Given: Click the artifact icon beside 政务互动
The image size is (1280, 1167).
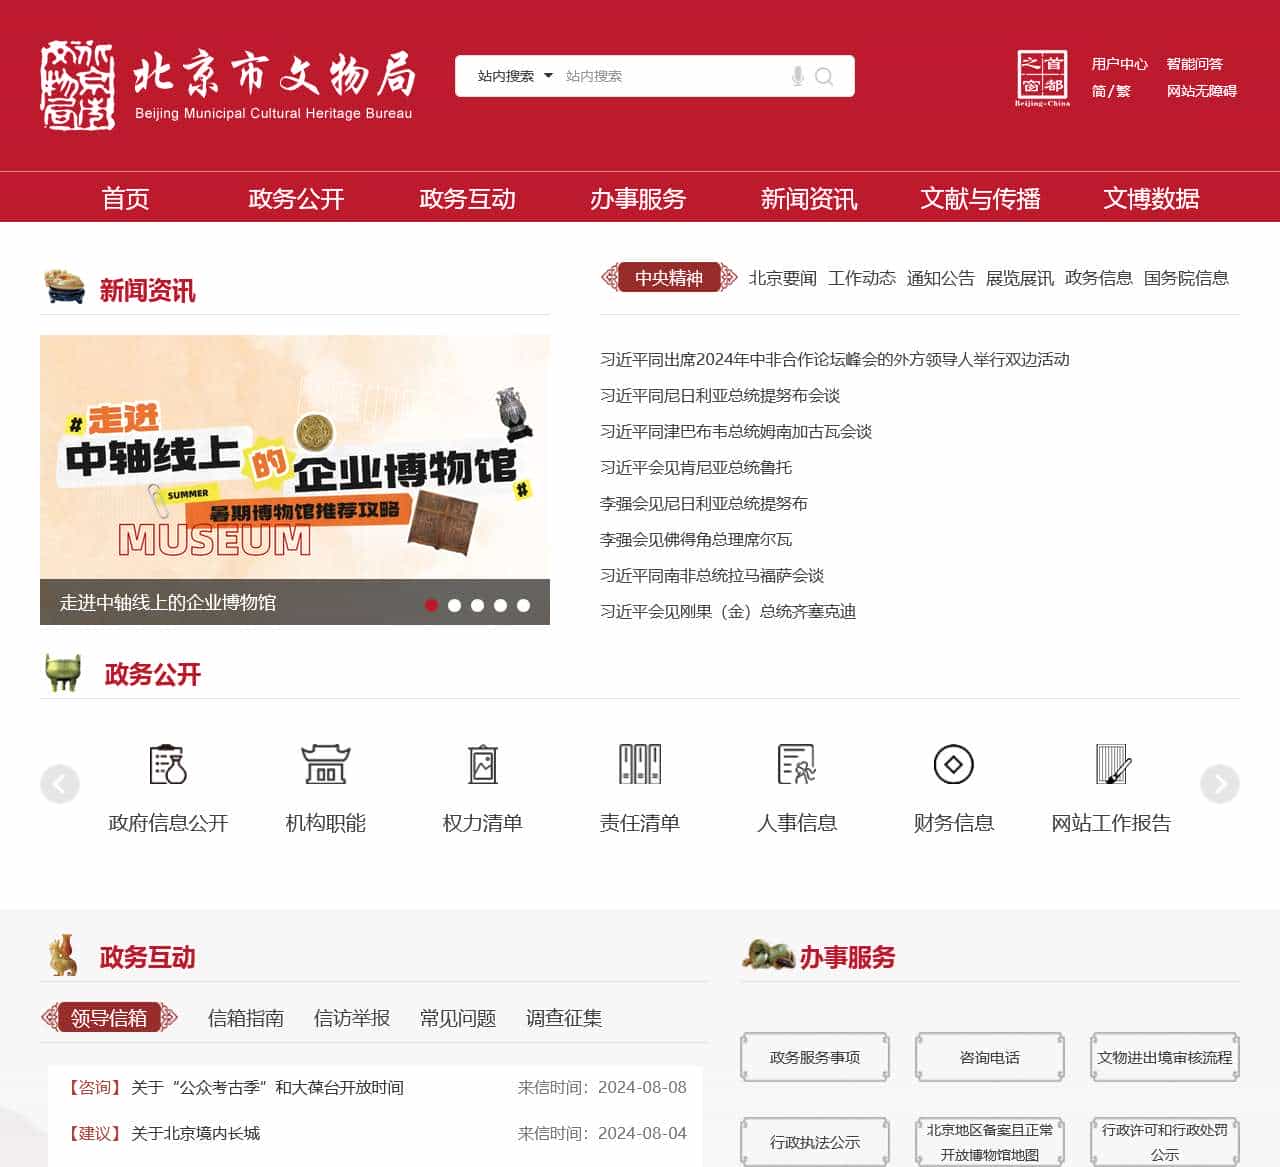Looking at the screenshot, I should point(63,956).
